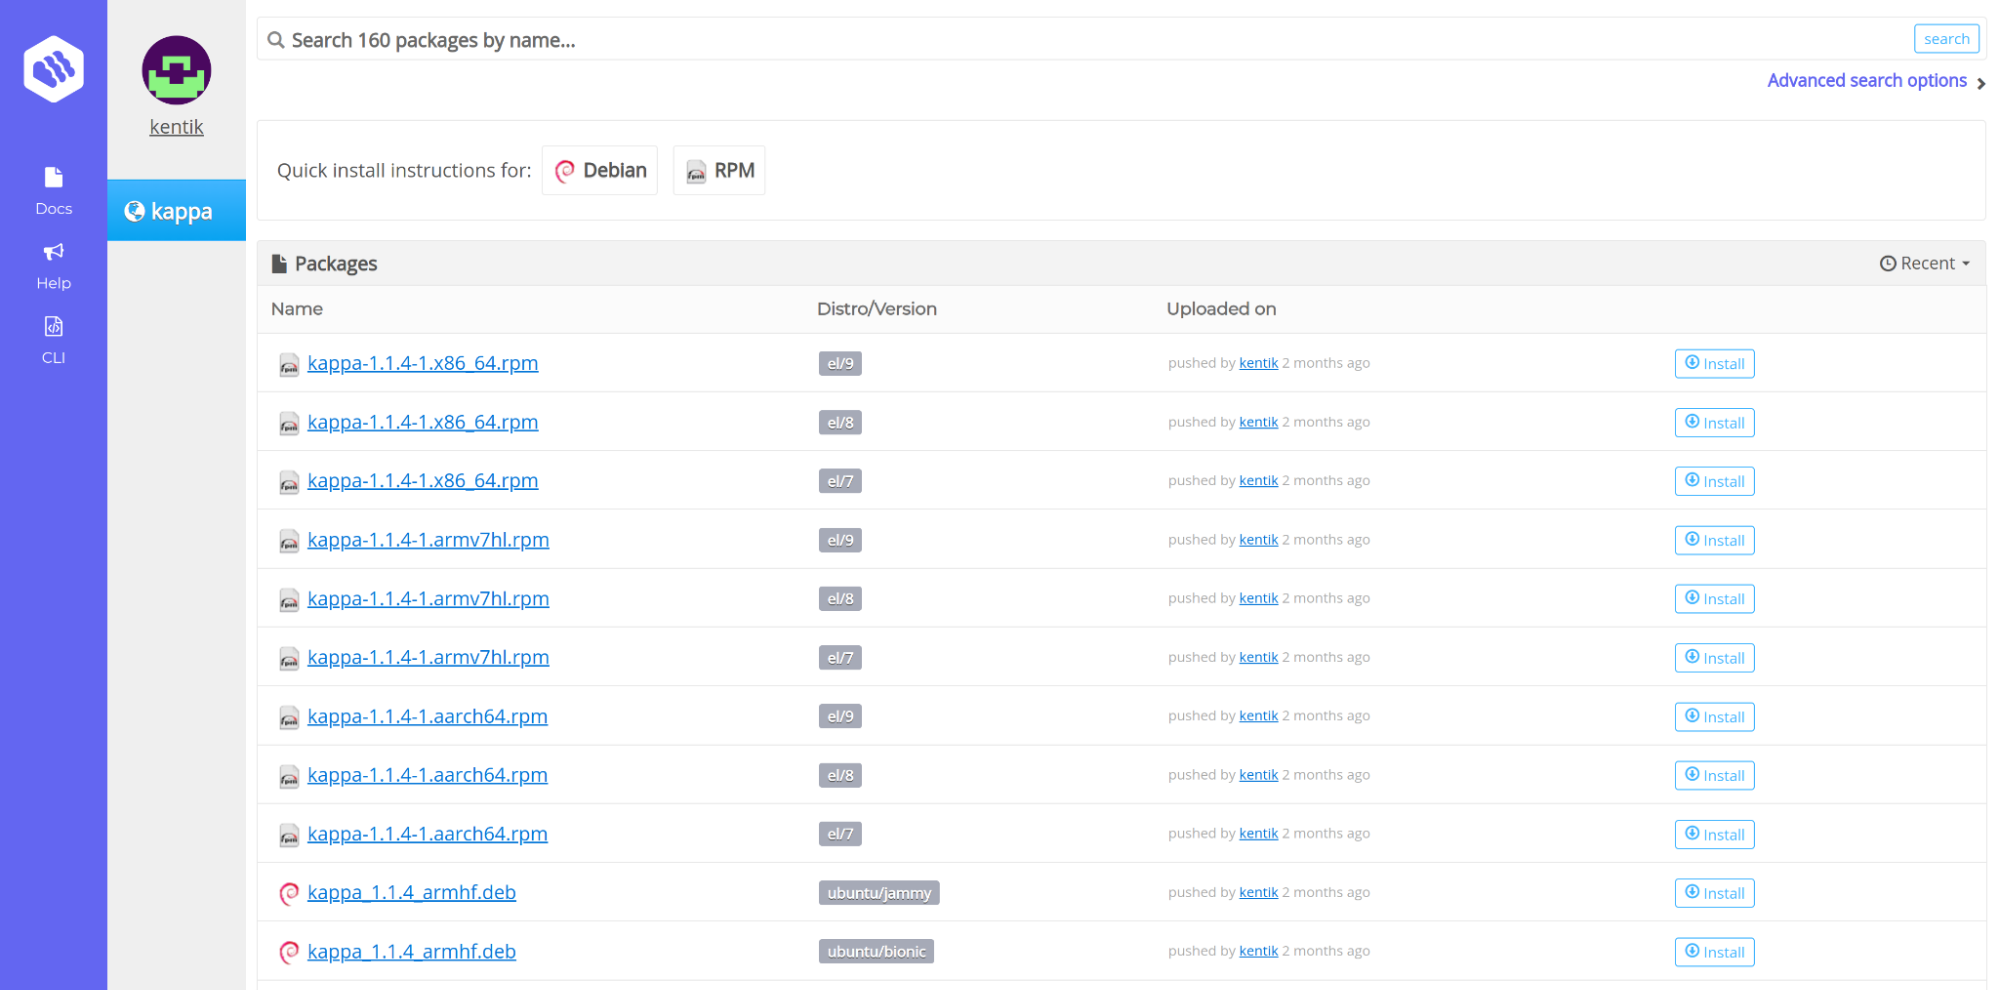Image resolution: width=1999 pixels, height=990 pixels.
Task: Open kappa-1.1.4-1.aarch64.rpm for el/7
Action: pyautogui.click(x=427, y=834)
